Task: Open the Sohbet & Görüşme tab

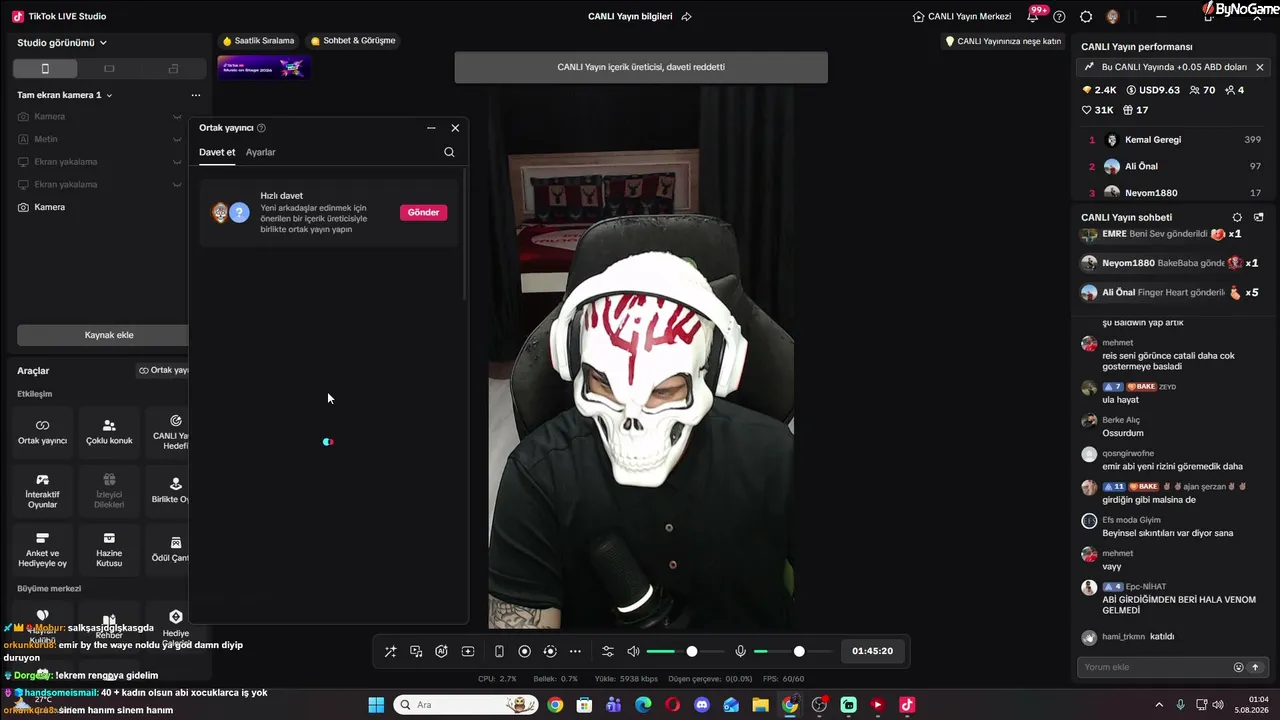Action: [353, 41]
